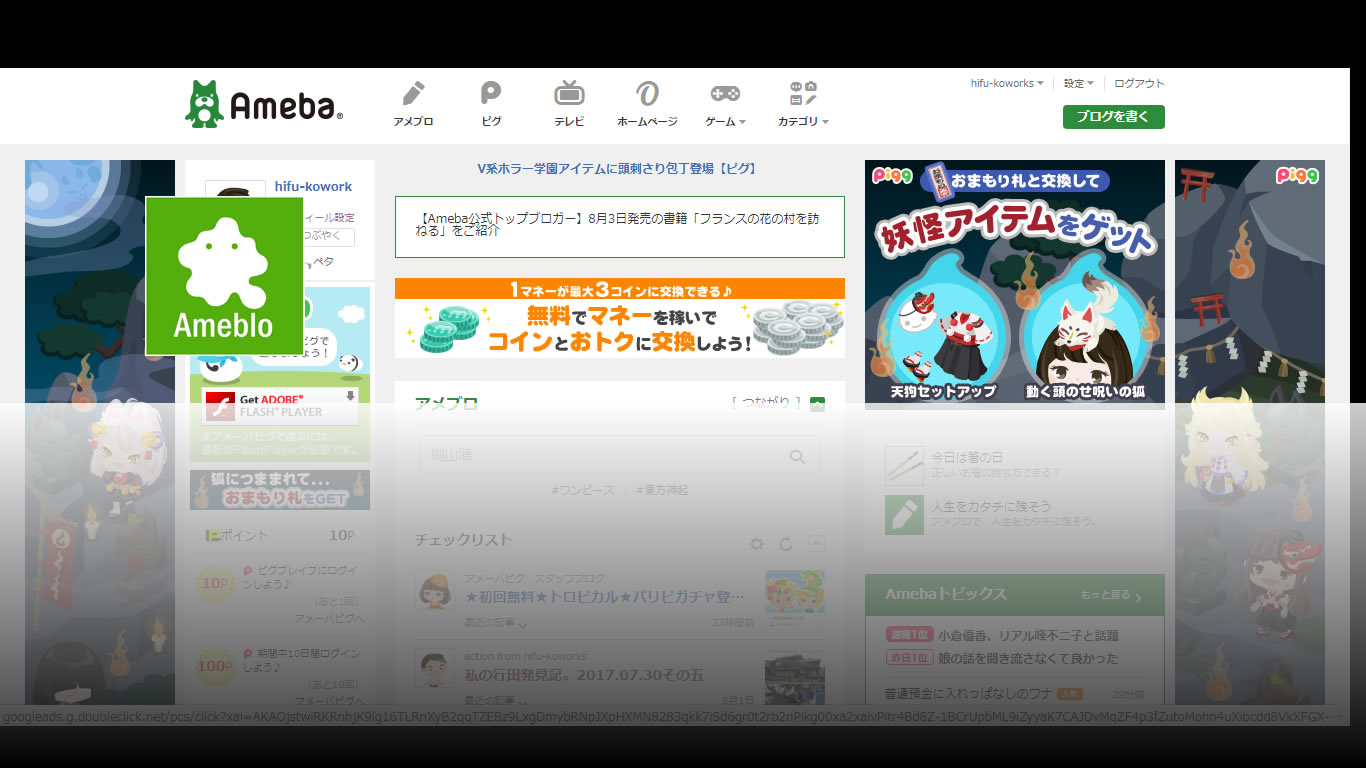The height and width of the screenshot is (768, 1366).
Task: Click アメーバピグへ under 10P mission
Action: (x=330, y=619)
